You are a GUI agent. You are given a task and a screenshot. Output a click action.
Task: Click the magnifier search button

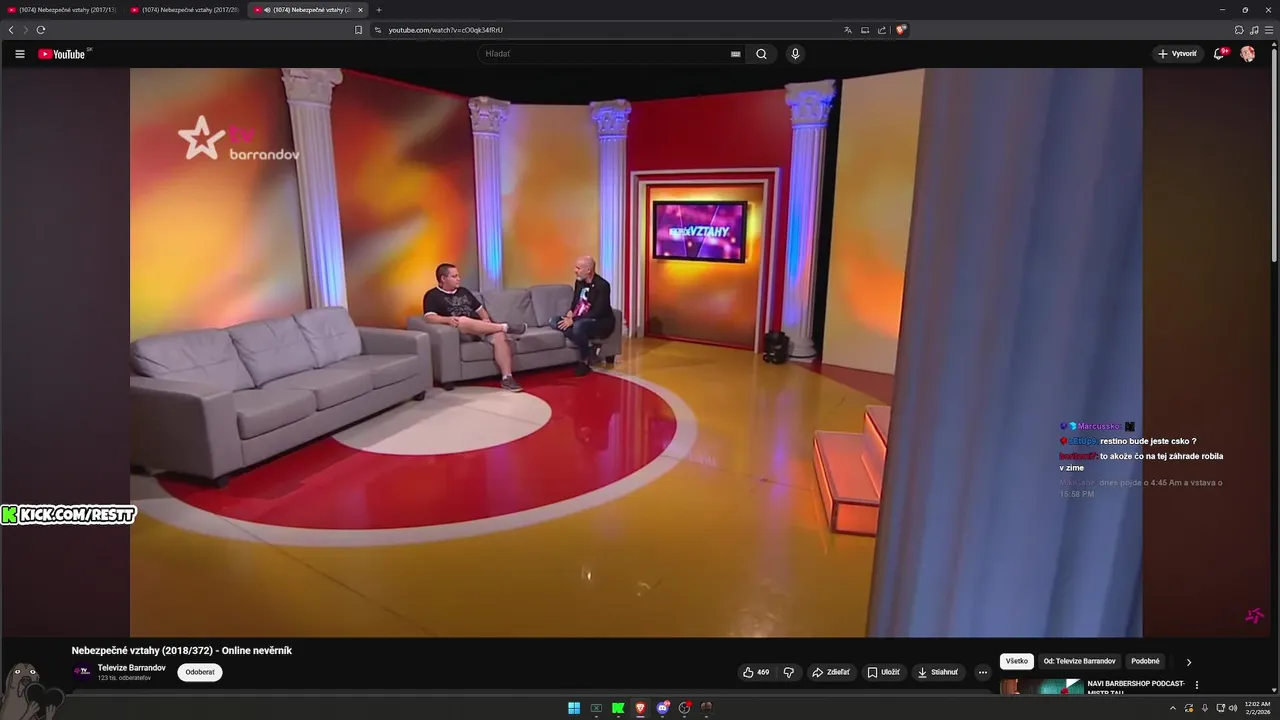(761, 54)
